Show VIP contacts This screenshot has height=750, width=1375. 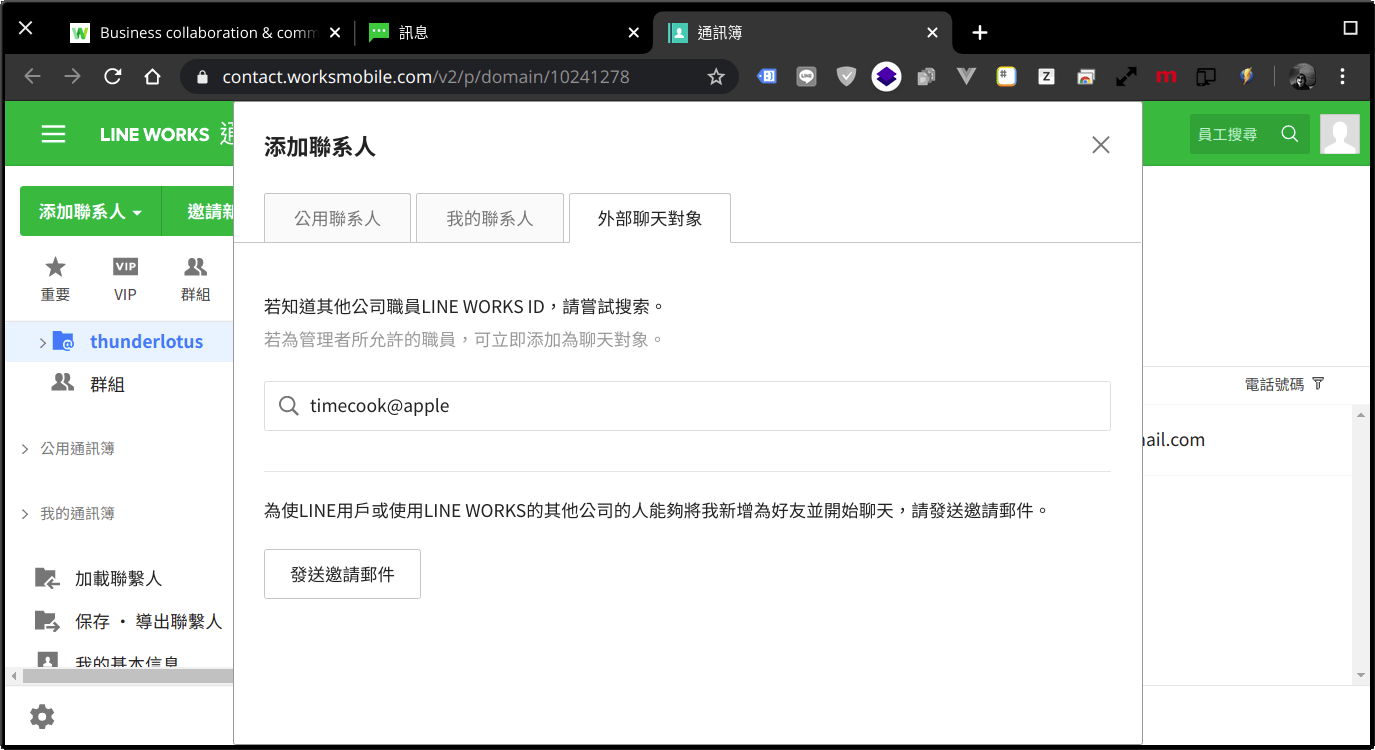pyautogui.click(x=125, y=279)
